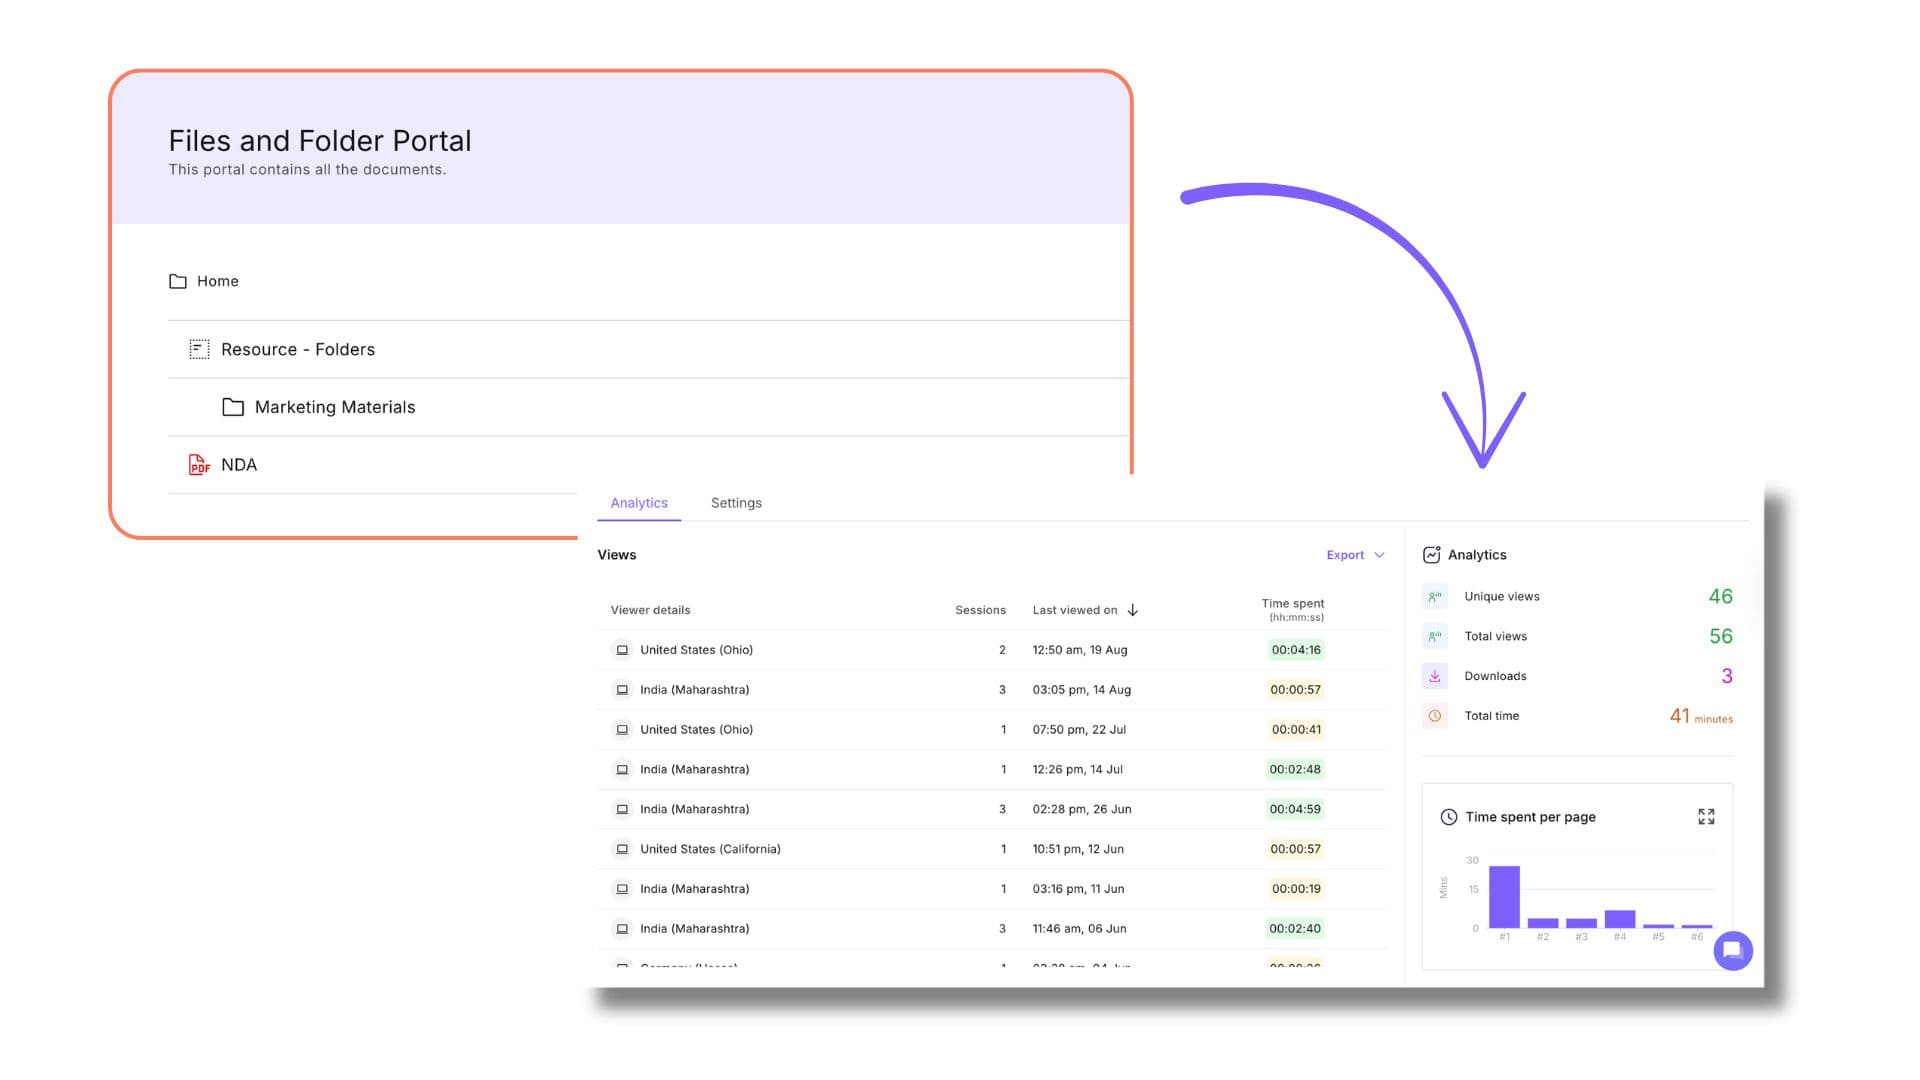Open the NDA document
Screen dimensions: 1920x1080
239,464
